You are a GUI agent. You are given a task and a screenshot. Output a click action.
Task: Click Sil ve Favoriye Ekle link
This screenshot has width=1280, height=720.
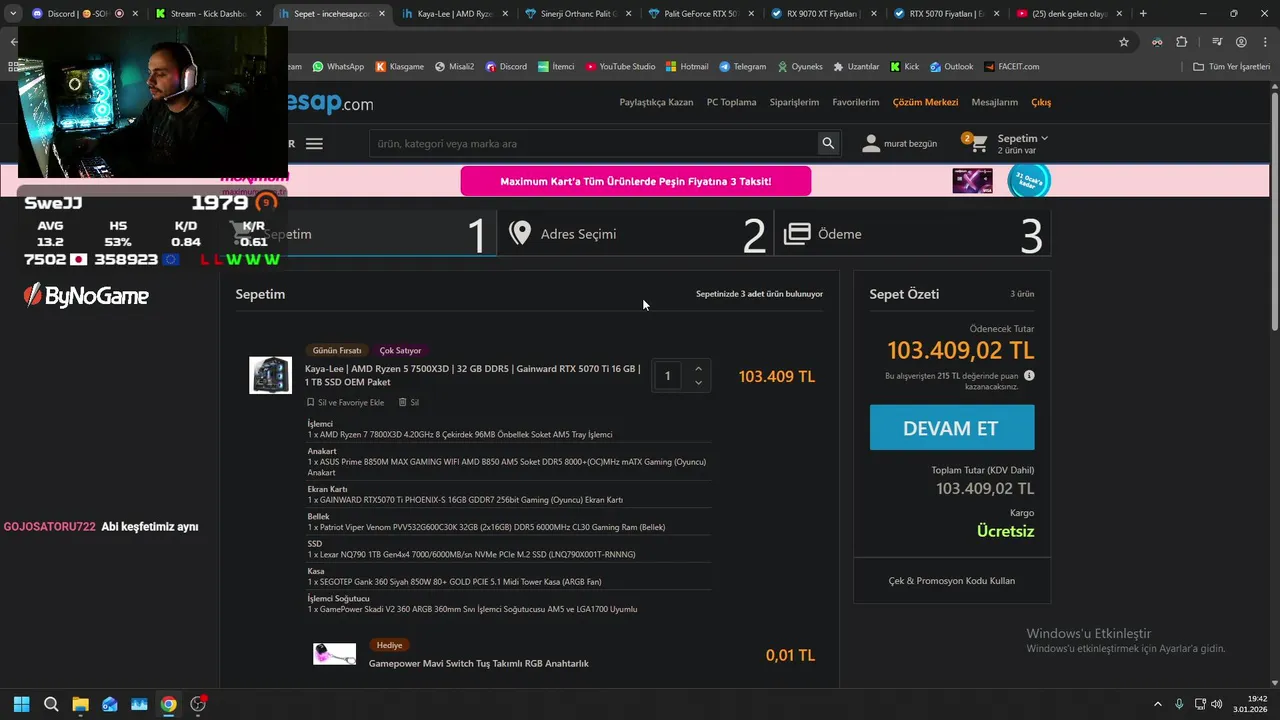345,402
